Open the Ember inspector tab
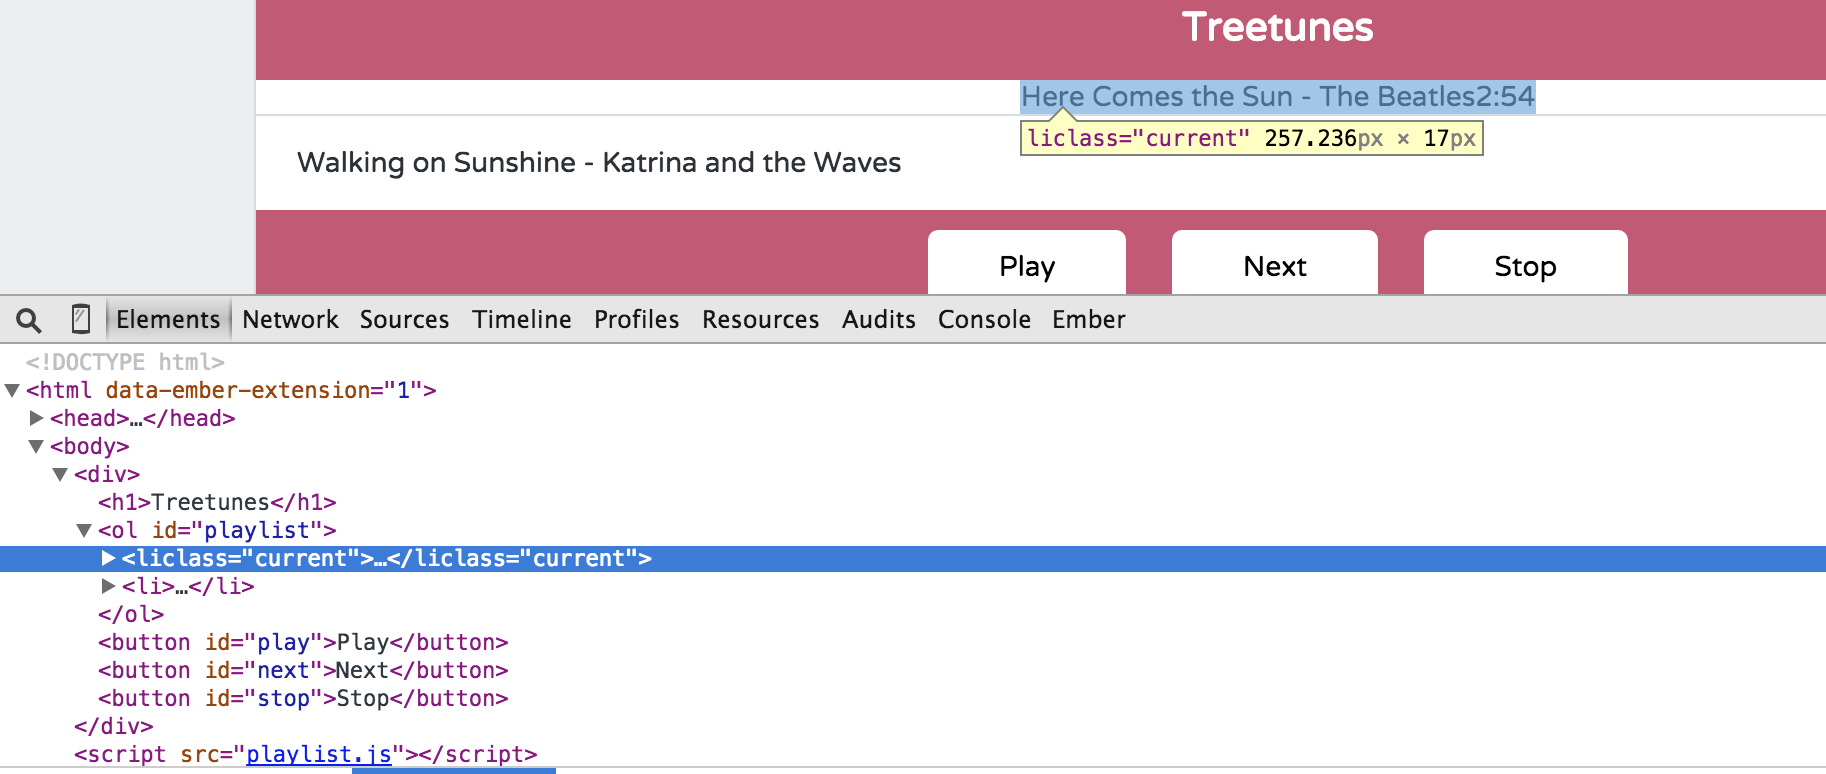1826x774 pixels. [1088, 320]
